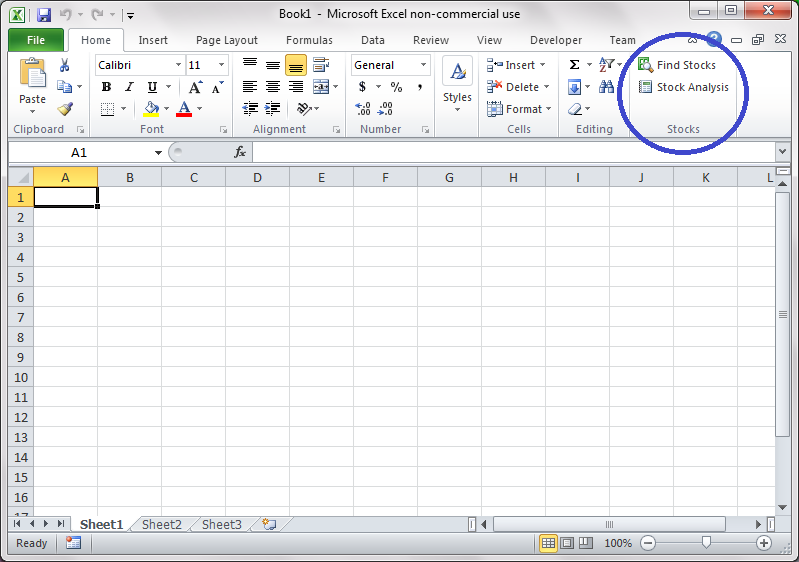
Task: Open Find & Select binoculars
Action: pos(606,87)
